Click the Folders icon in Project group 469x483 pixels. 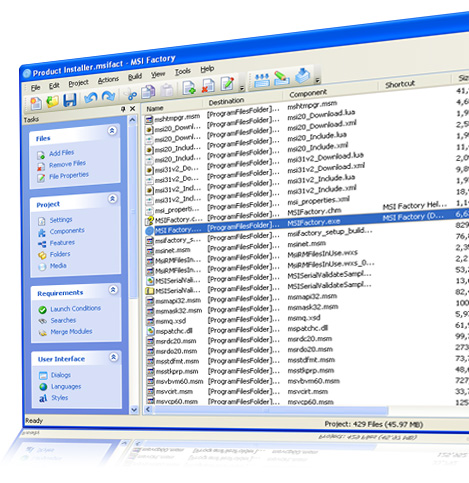pos(42,255)
